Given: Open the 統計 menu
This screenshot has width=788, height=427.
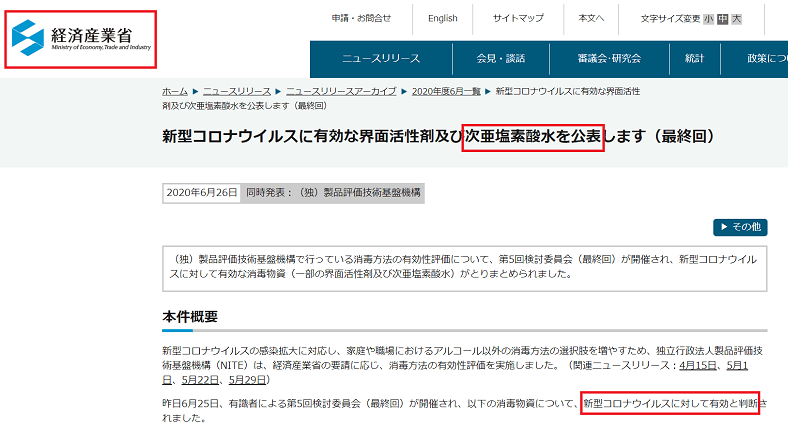Looking at the screenshot, I should point(695,59).
